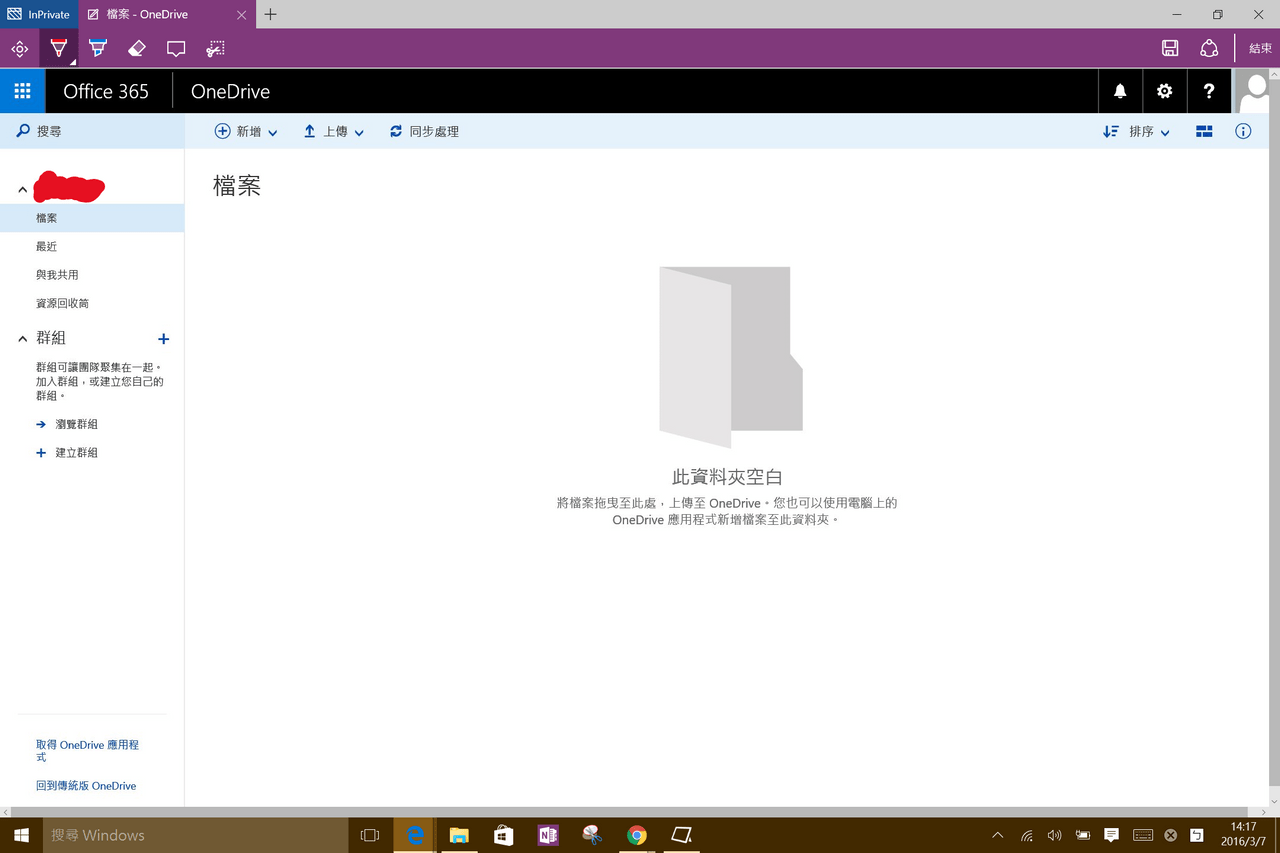Open the Office 365 app launcher grid

click(22, 91)
